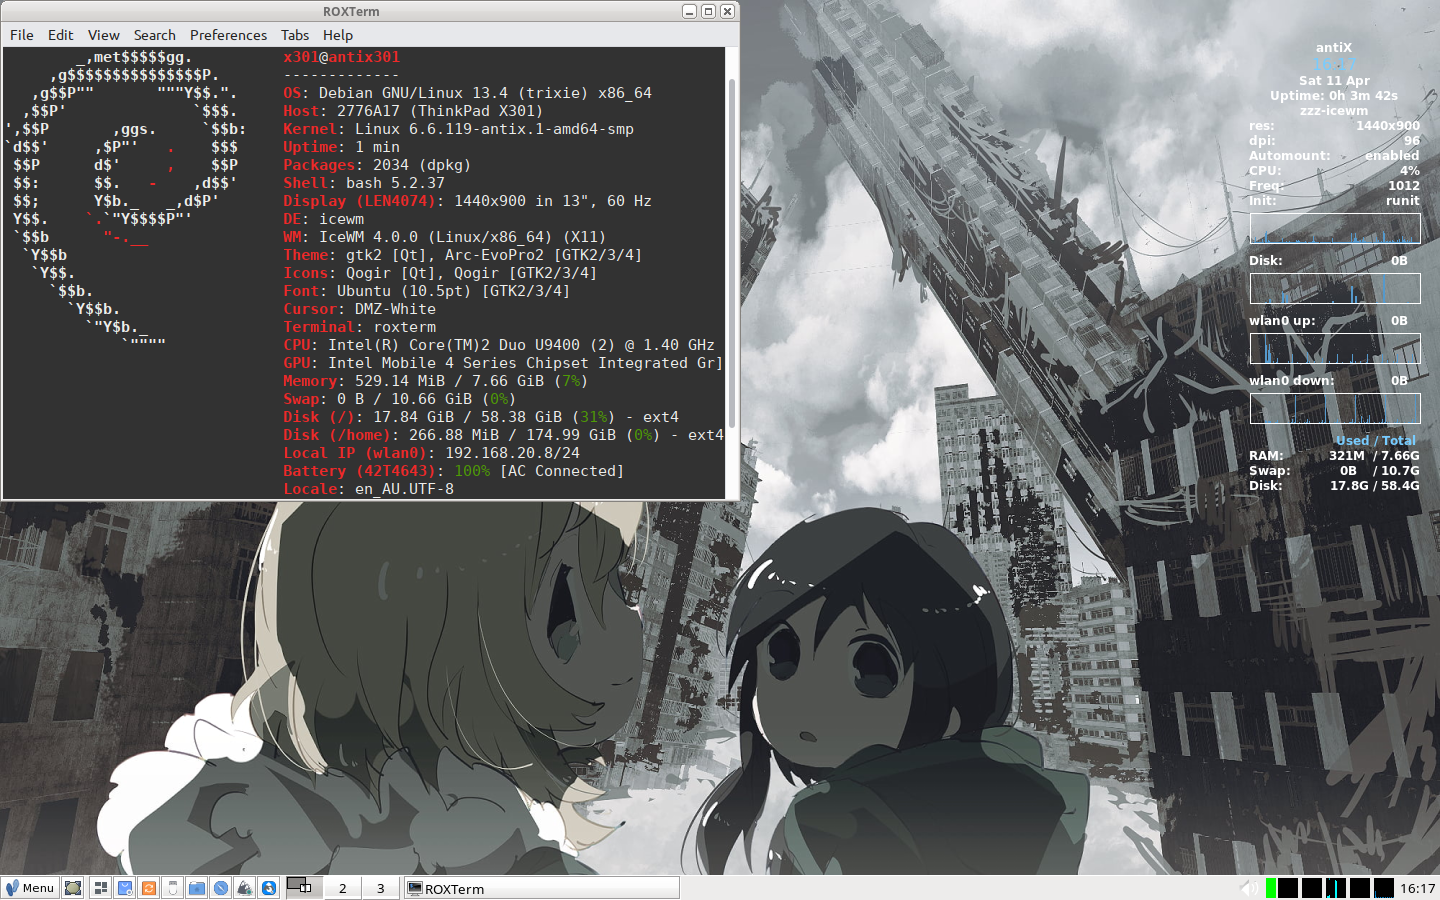Click the 'Memory: 529.14 MiB / 7.66 GiB' line
Image resolution: width=1440 pixels, height=900 pixels.
436,381
